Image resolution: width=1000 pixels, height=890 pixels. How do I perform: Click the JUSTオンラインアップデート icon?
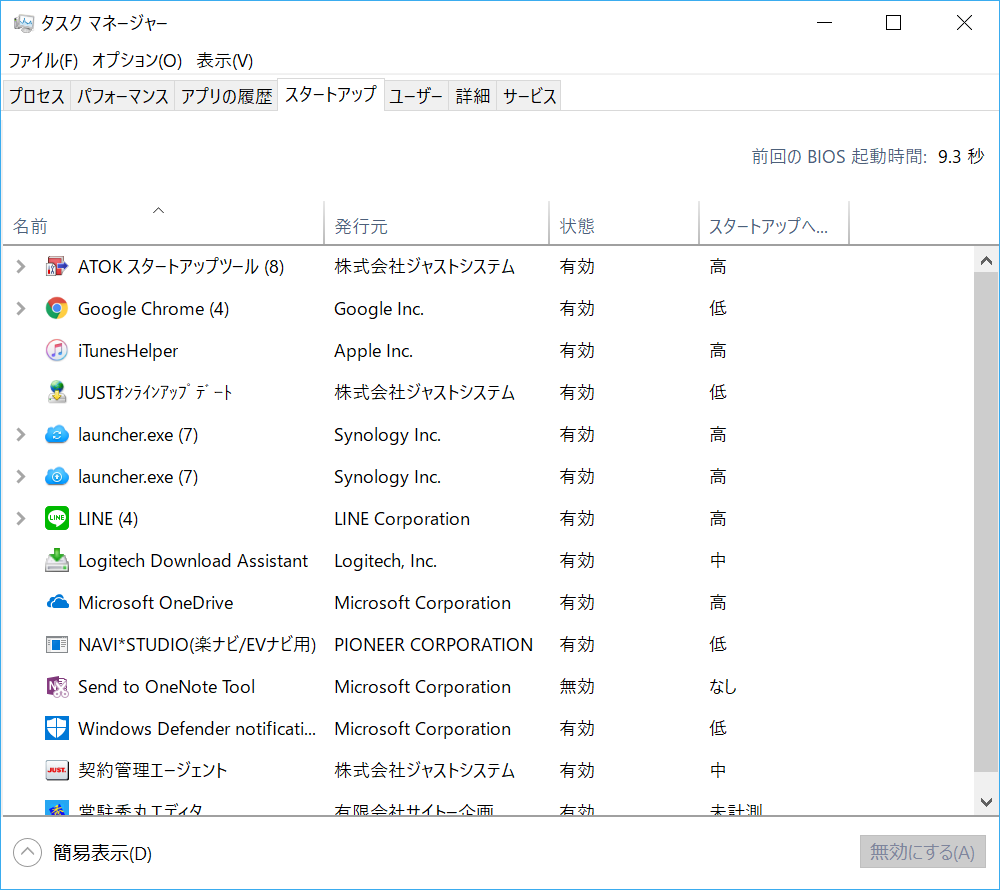coord(57,393)
